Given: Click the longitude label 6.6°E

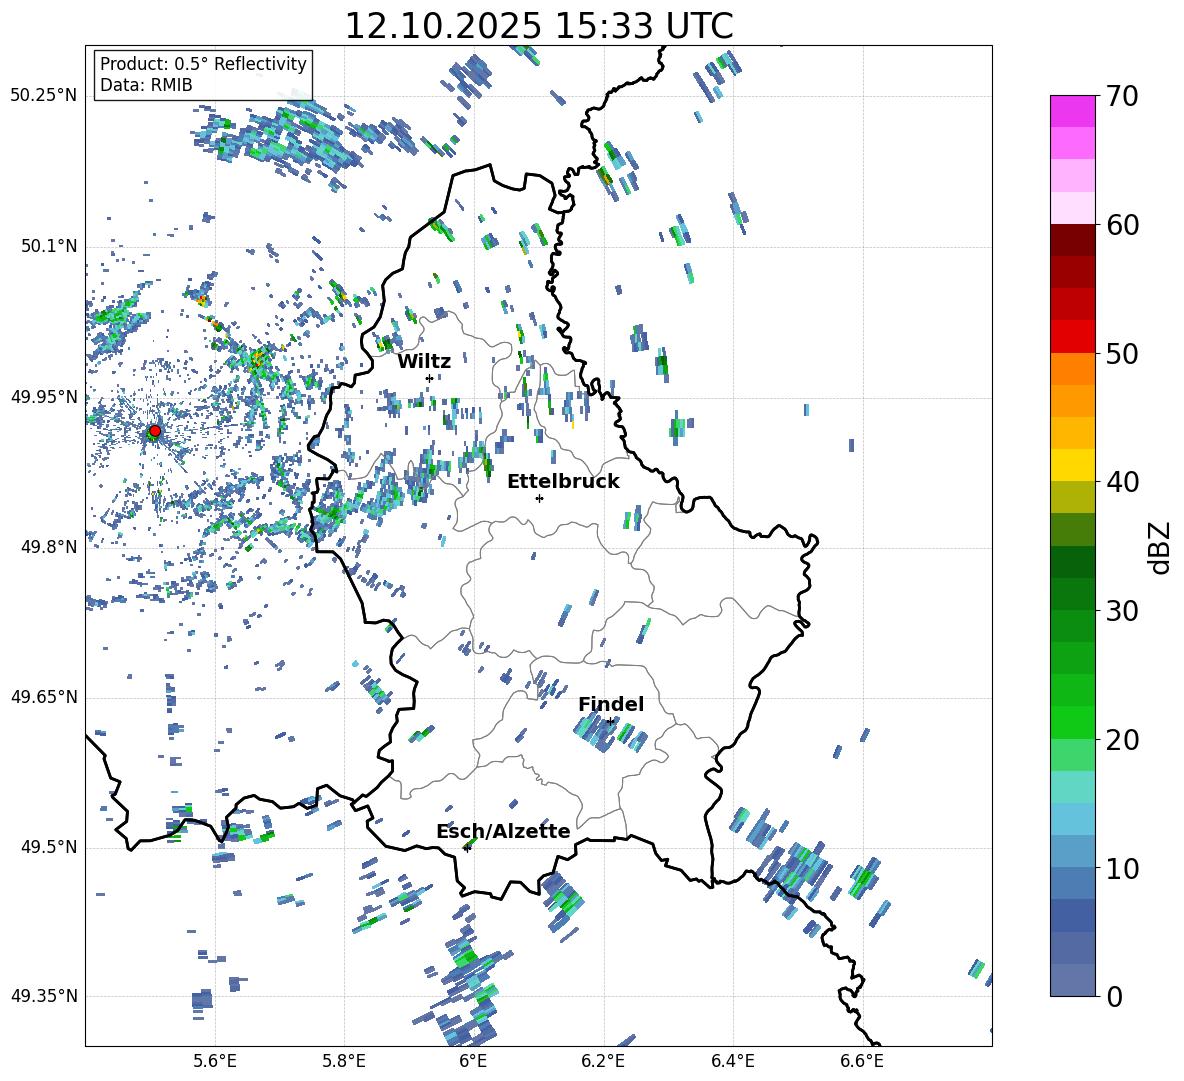Looking at the screenshot, I should [862, 1061].
